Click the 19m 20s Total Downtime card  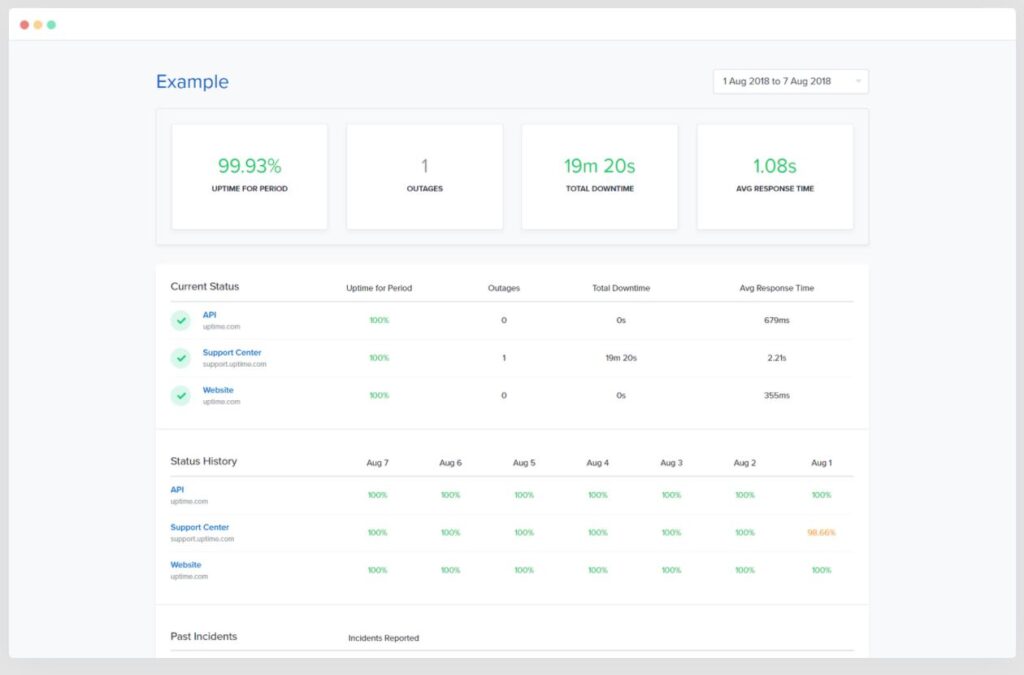pos(599,176)
